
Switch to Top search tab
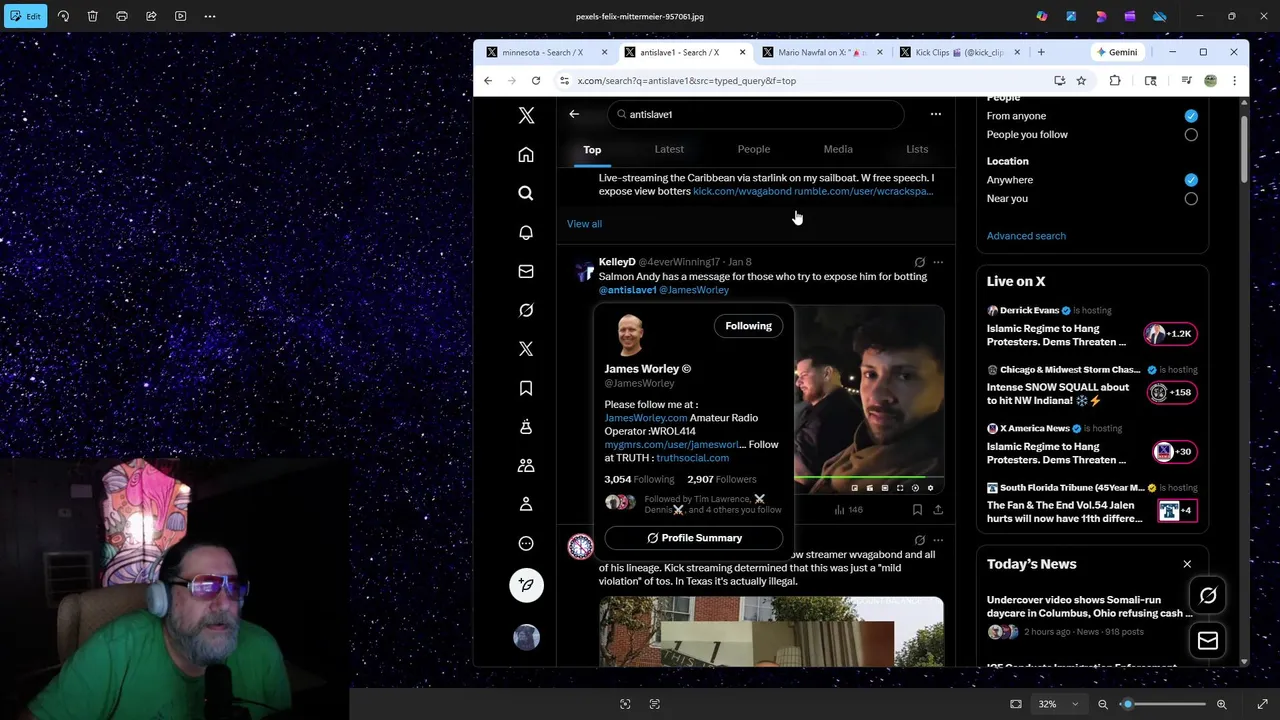click(x=592, y=149)
